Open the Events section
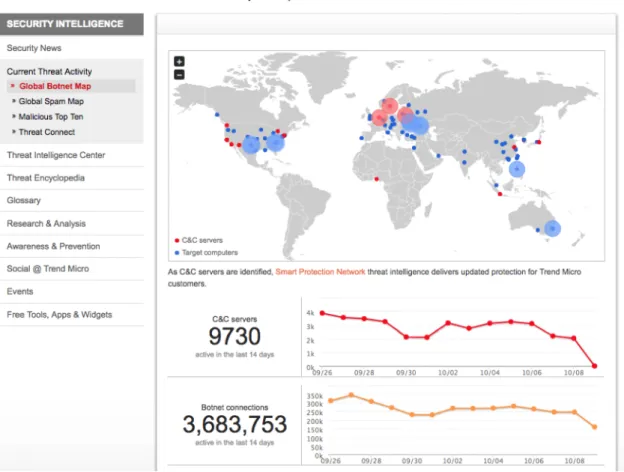This screenshot has width=624, height=472. tap(20, 291)
